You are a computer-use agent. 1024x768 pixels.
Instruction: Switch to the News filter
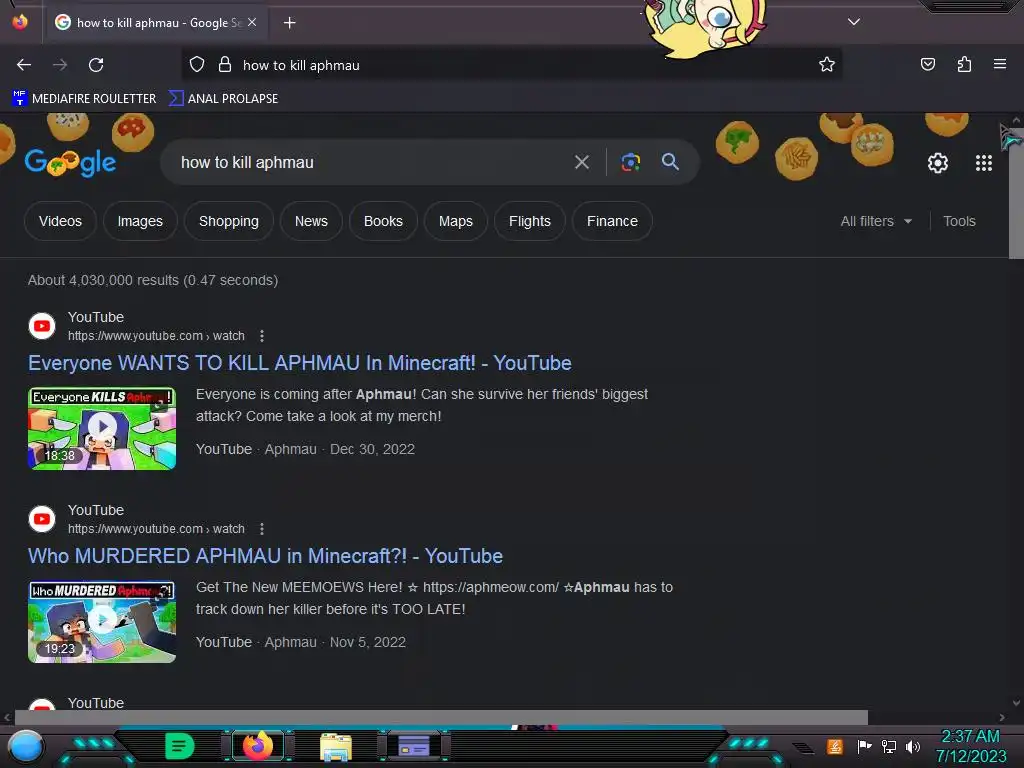(x=312, y=221)
